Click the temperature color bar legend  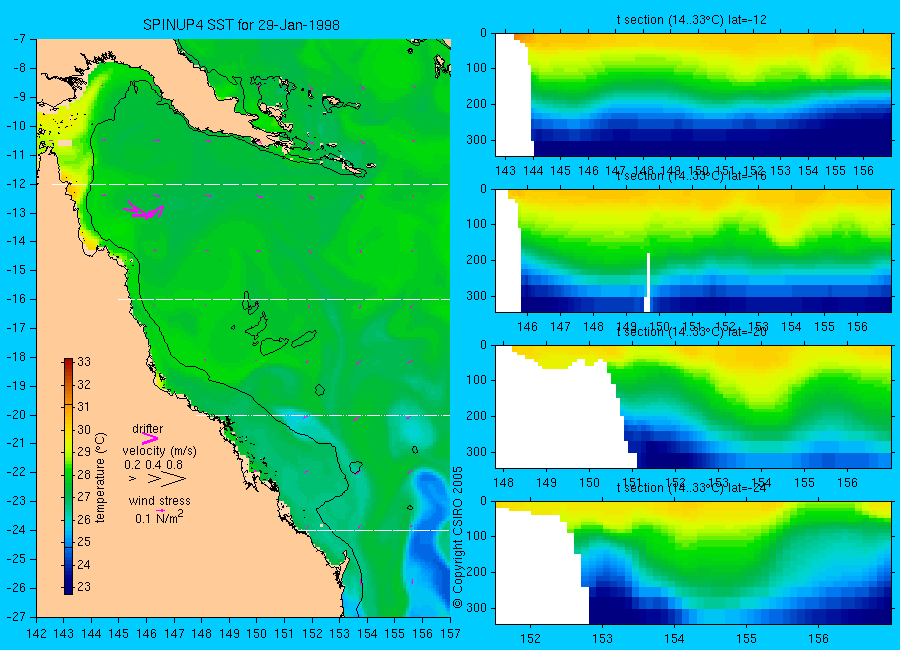[x=68, y=476]
